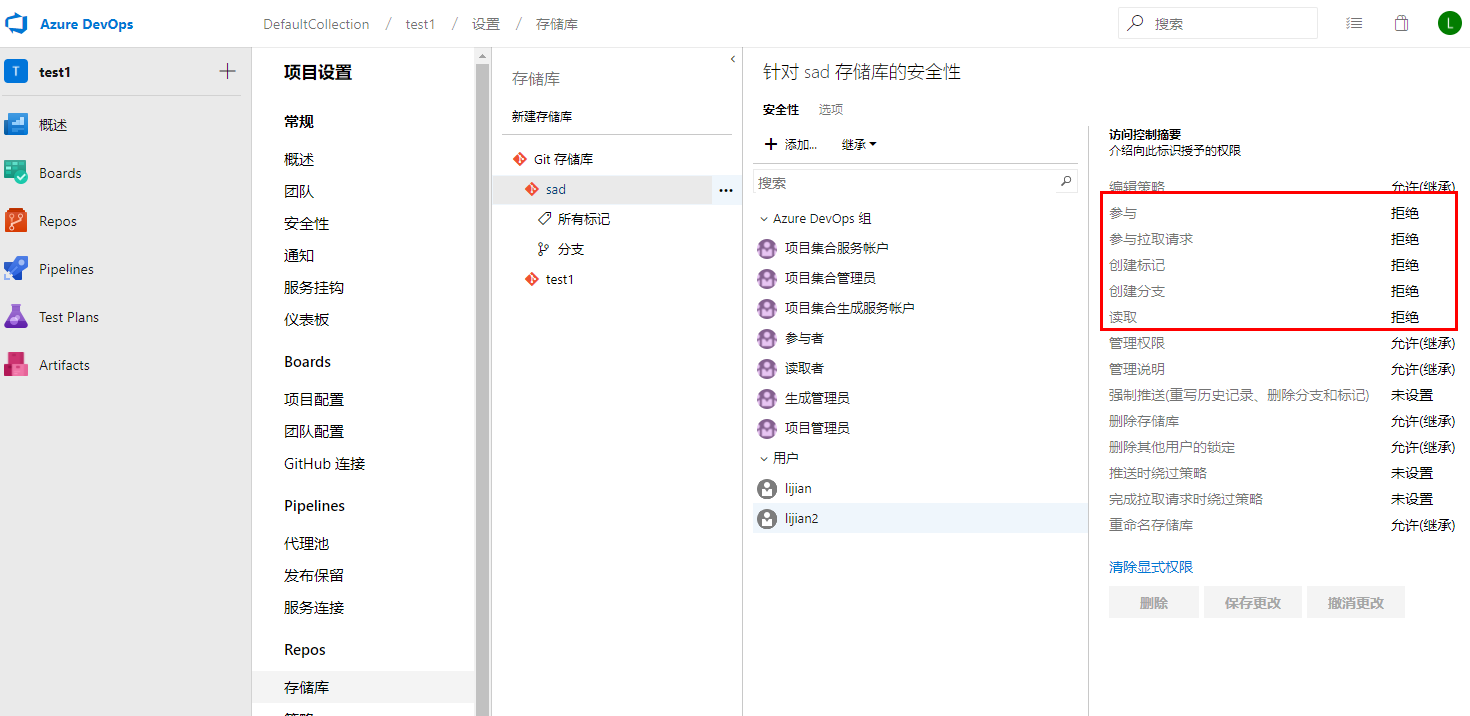Open the work items list icon in header

(x=1354, y=23)
